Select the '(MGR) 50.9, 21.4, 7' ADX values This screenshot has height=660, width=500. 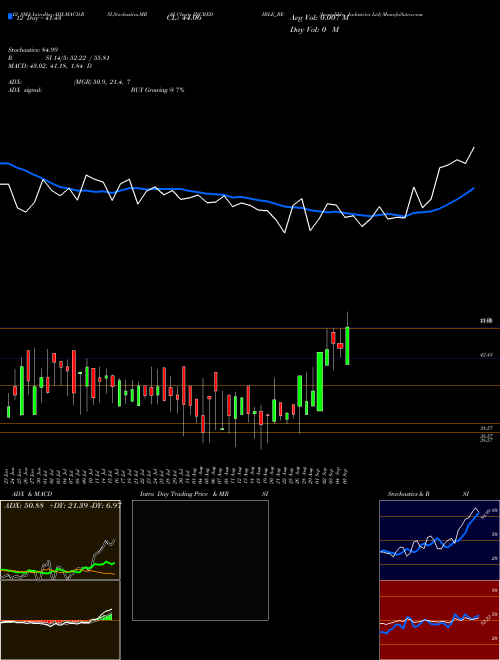coord(101,82)
